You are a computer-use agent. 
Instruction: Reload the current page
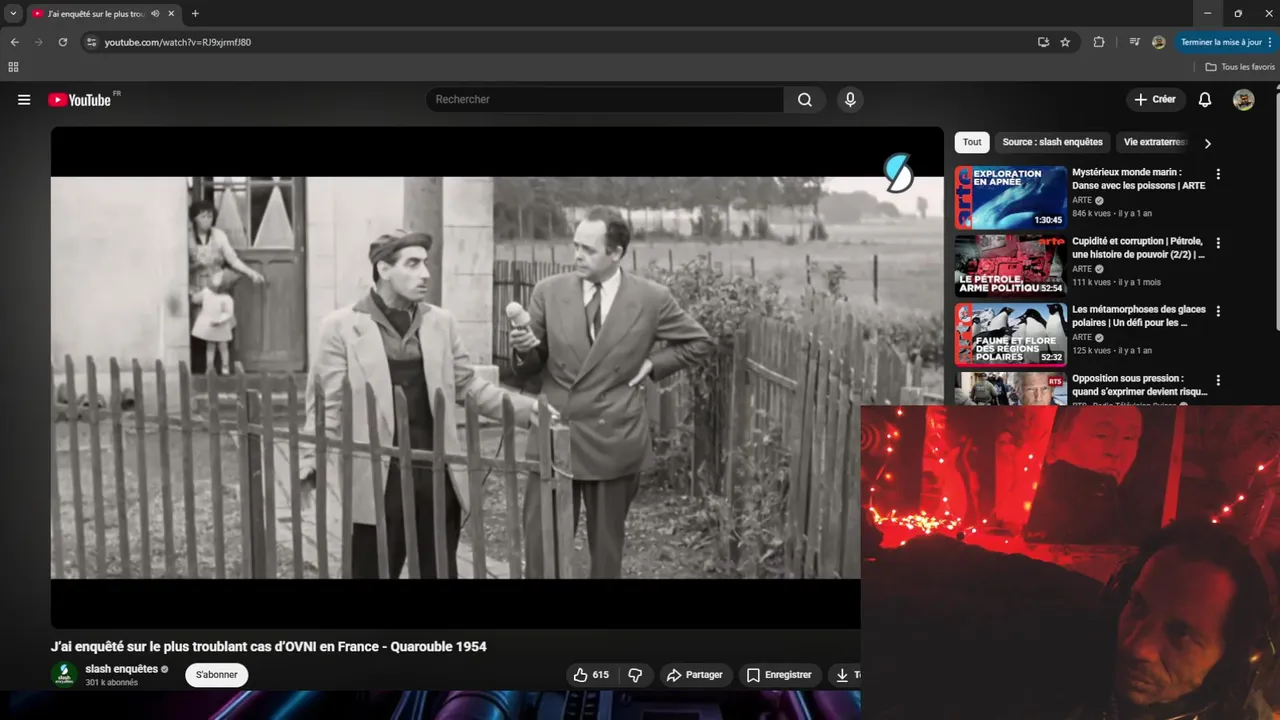(62, 42)
